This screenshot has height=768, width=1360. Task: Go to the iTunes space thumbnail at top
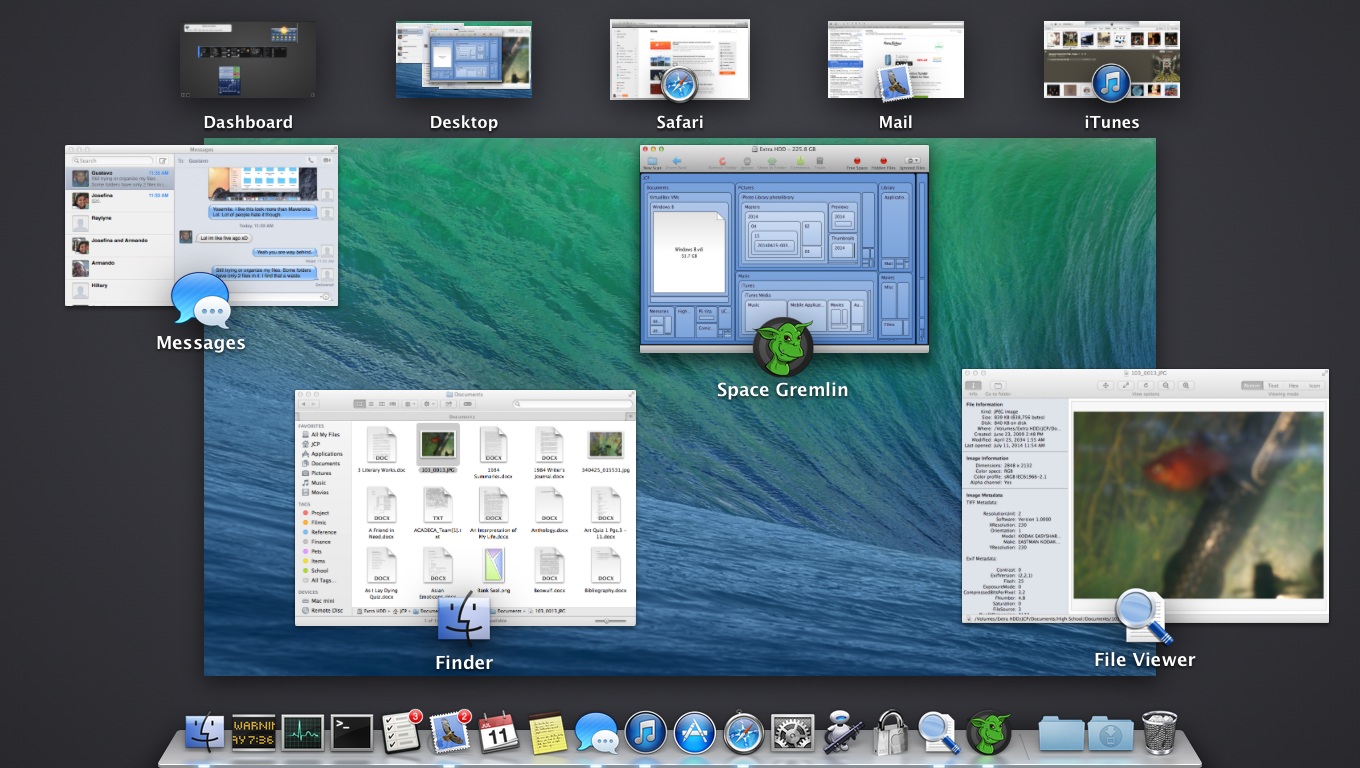[1111, 60]
